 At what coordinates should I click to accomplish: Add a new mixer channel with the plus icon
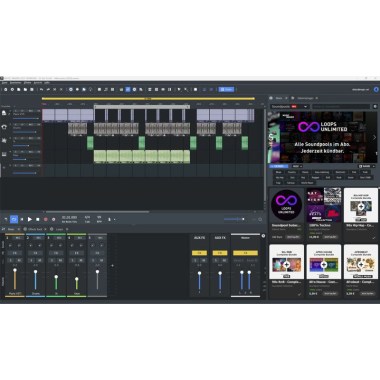[112, 266]
